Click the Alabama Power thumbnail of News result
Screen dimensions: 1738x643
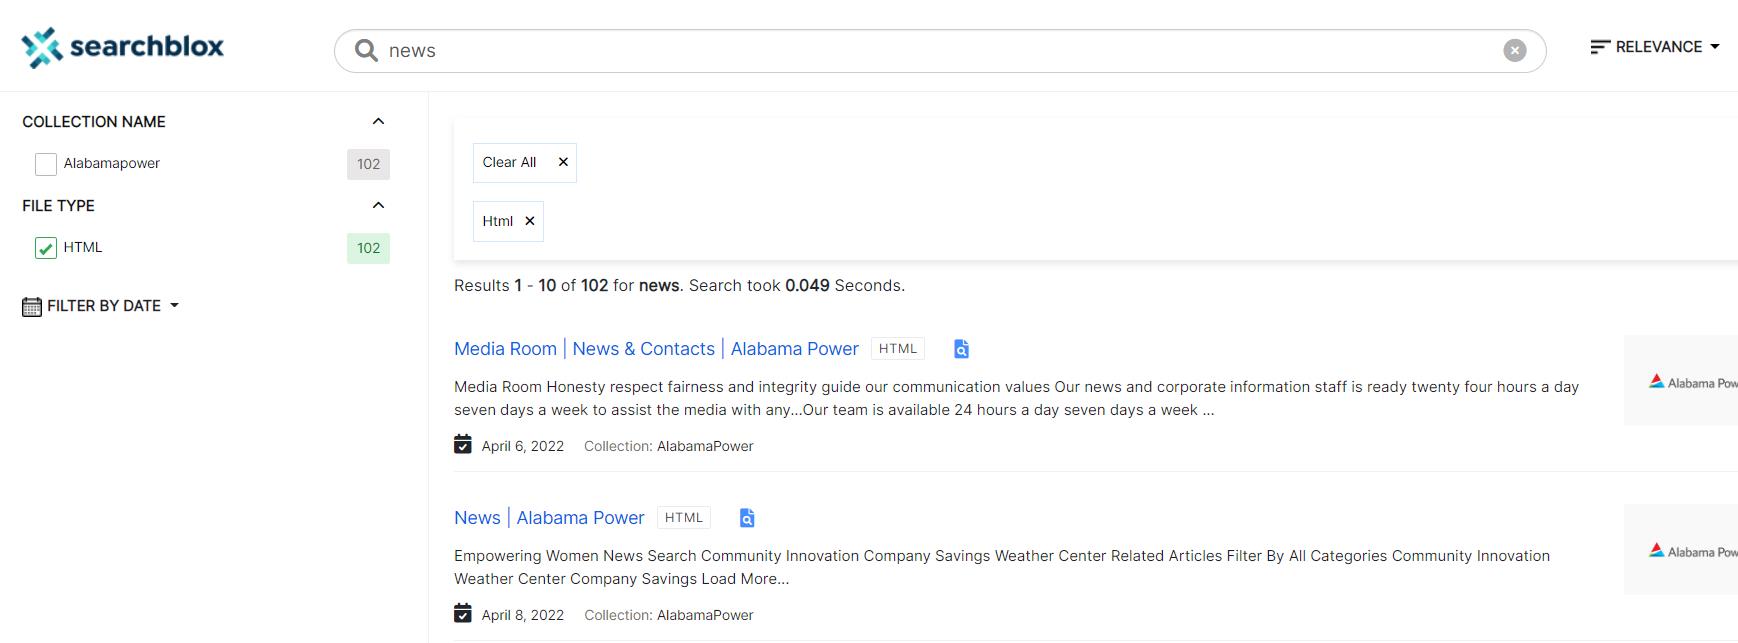click(x=1681, y=550)
